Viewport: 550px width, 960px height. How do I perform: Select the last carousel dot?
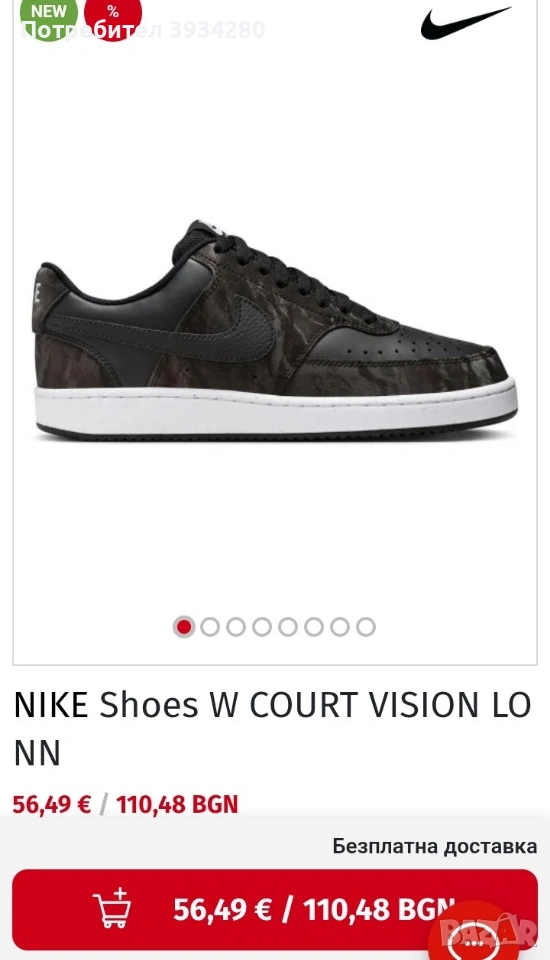click(366, 627)
